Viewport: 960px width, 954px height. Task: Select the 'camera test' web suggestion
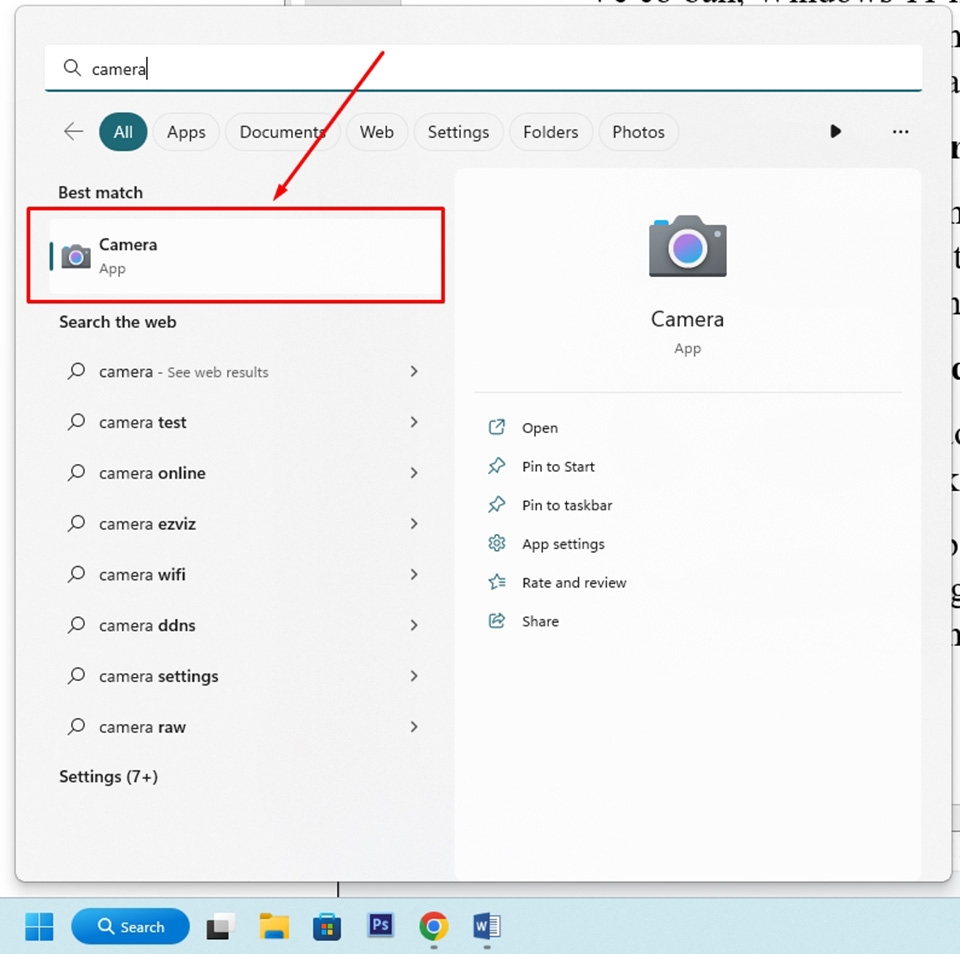244,423
